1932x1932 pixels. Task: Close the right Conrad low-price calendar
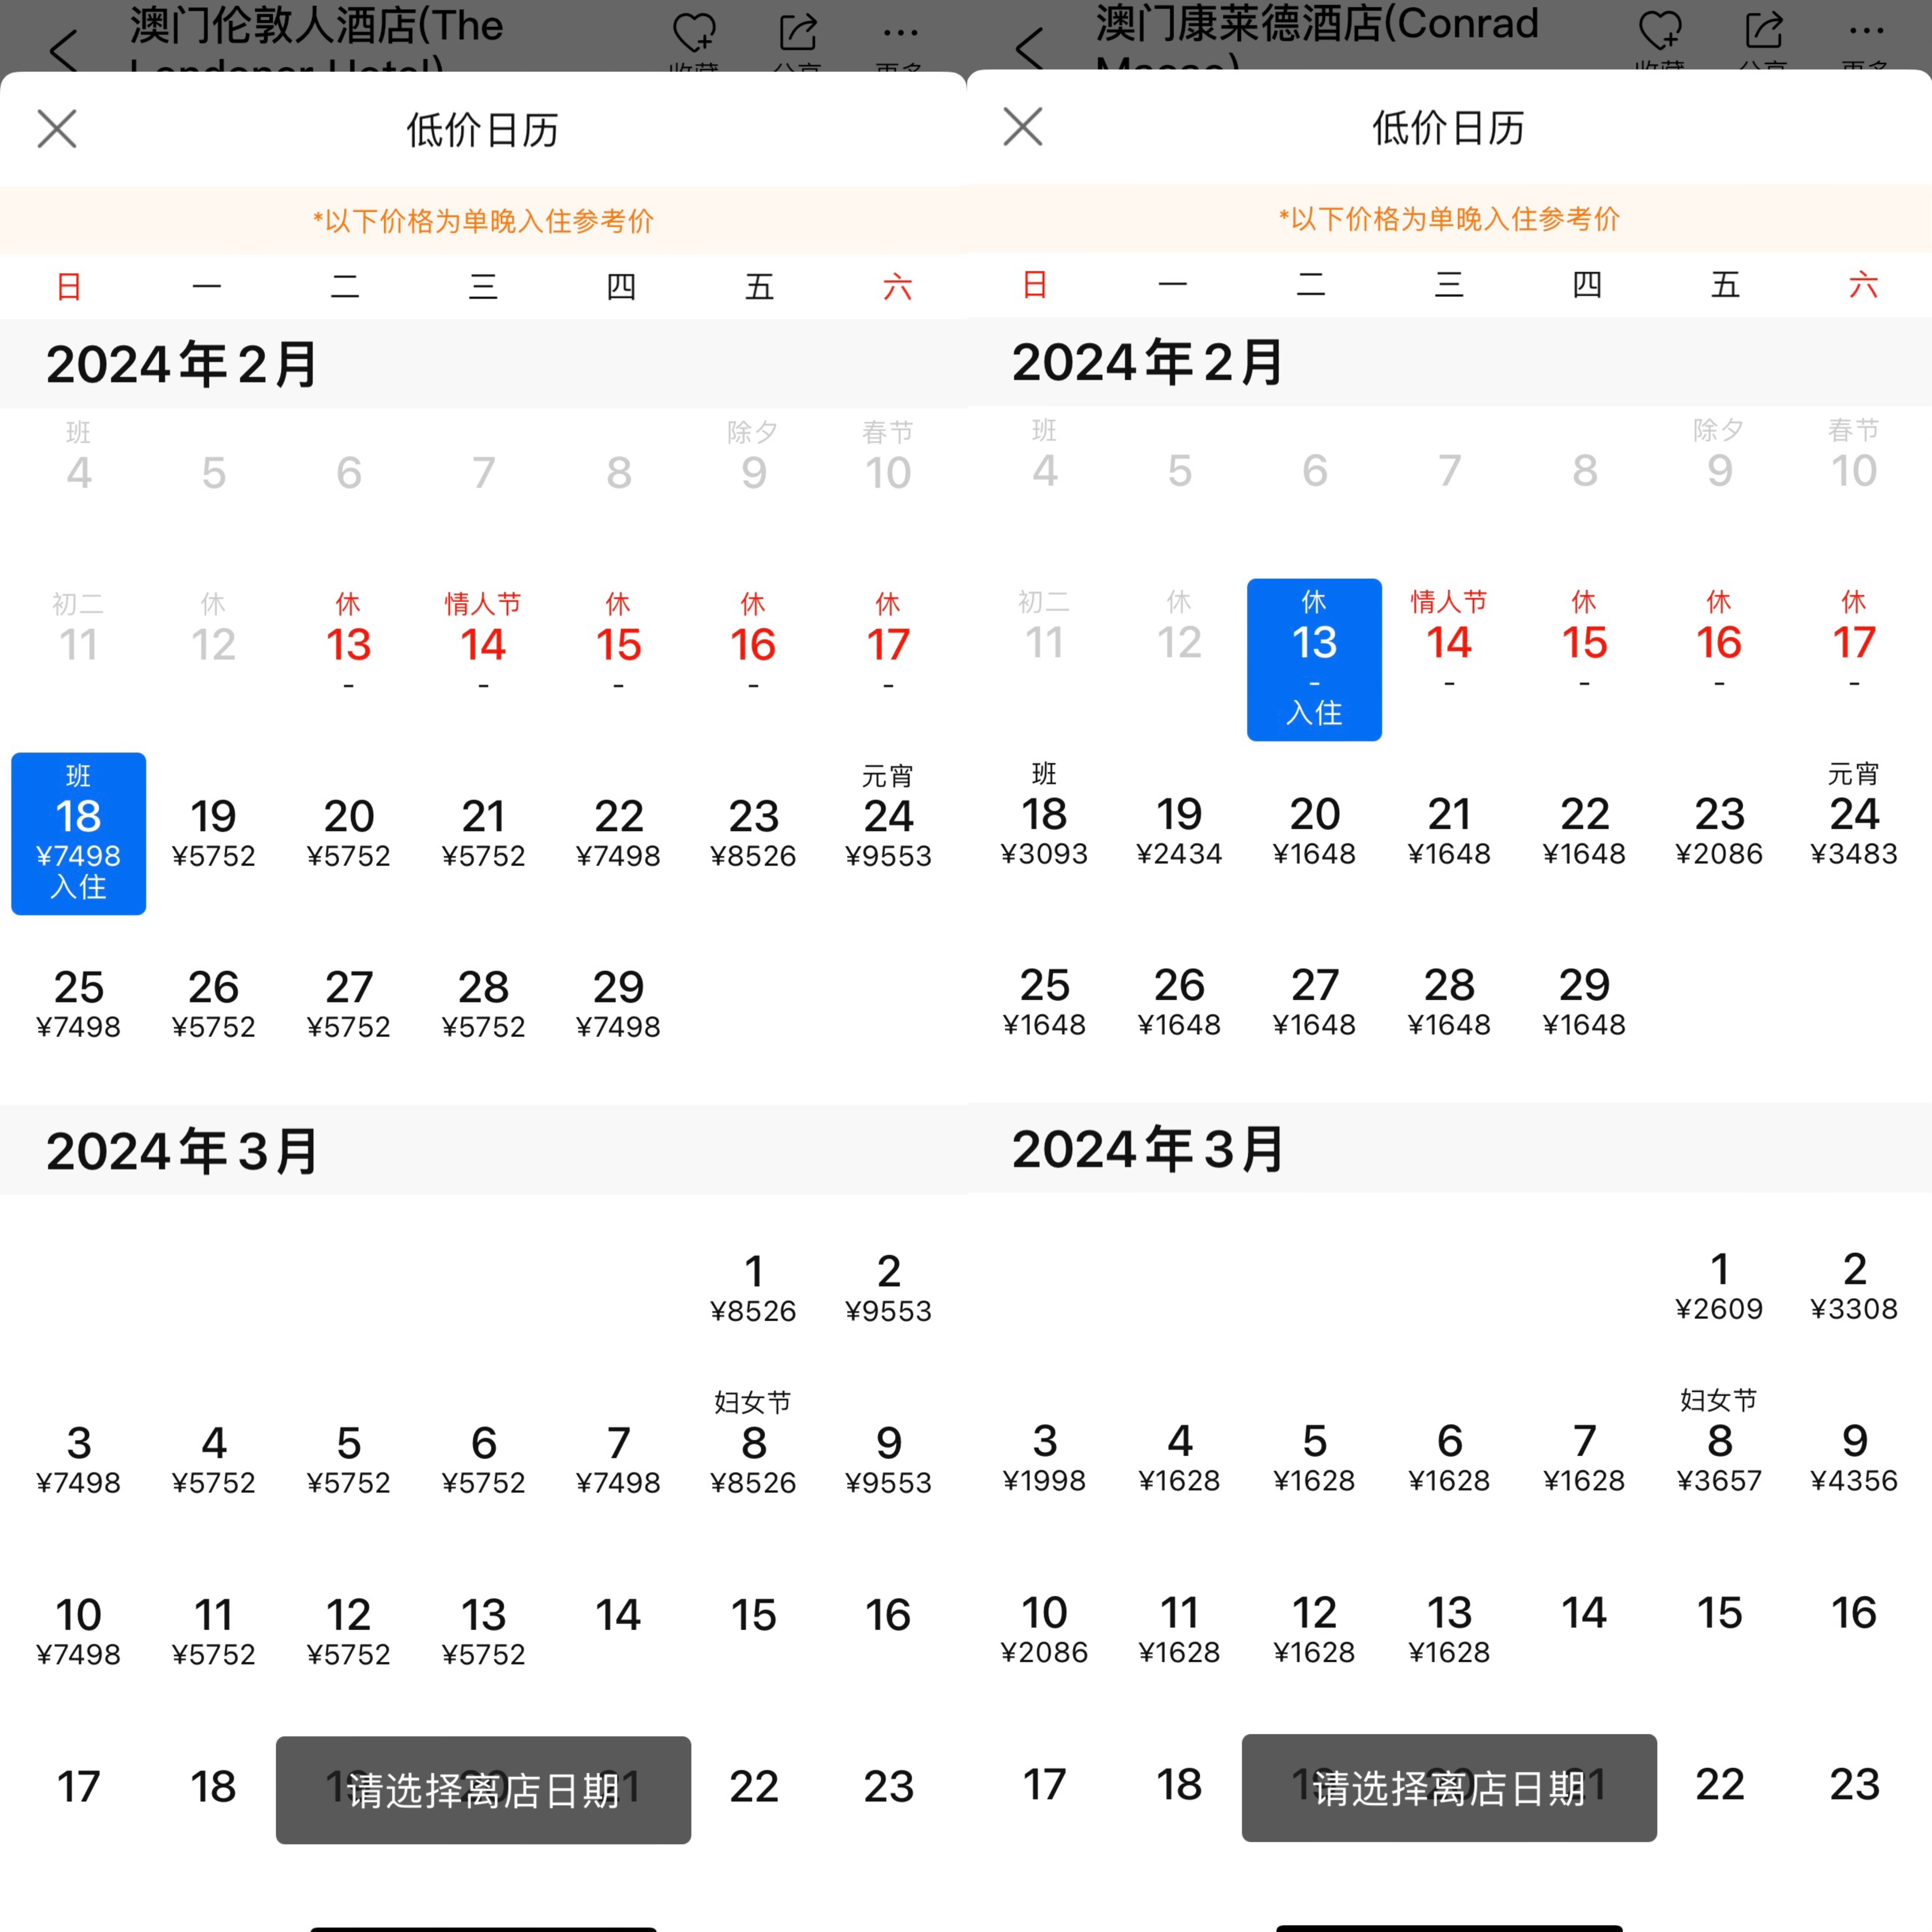pos(1023,127)
